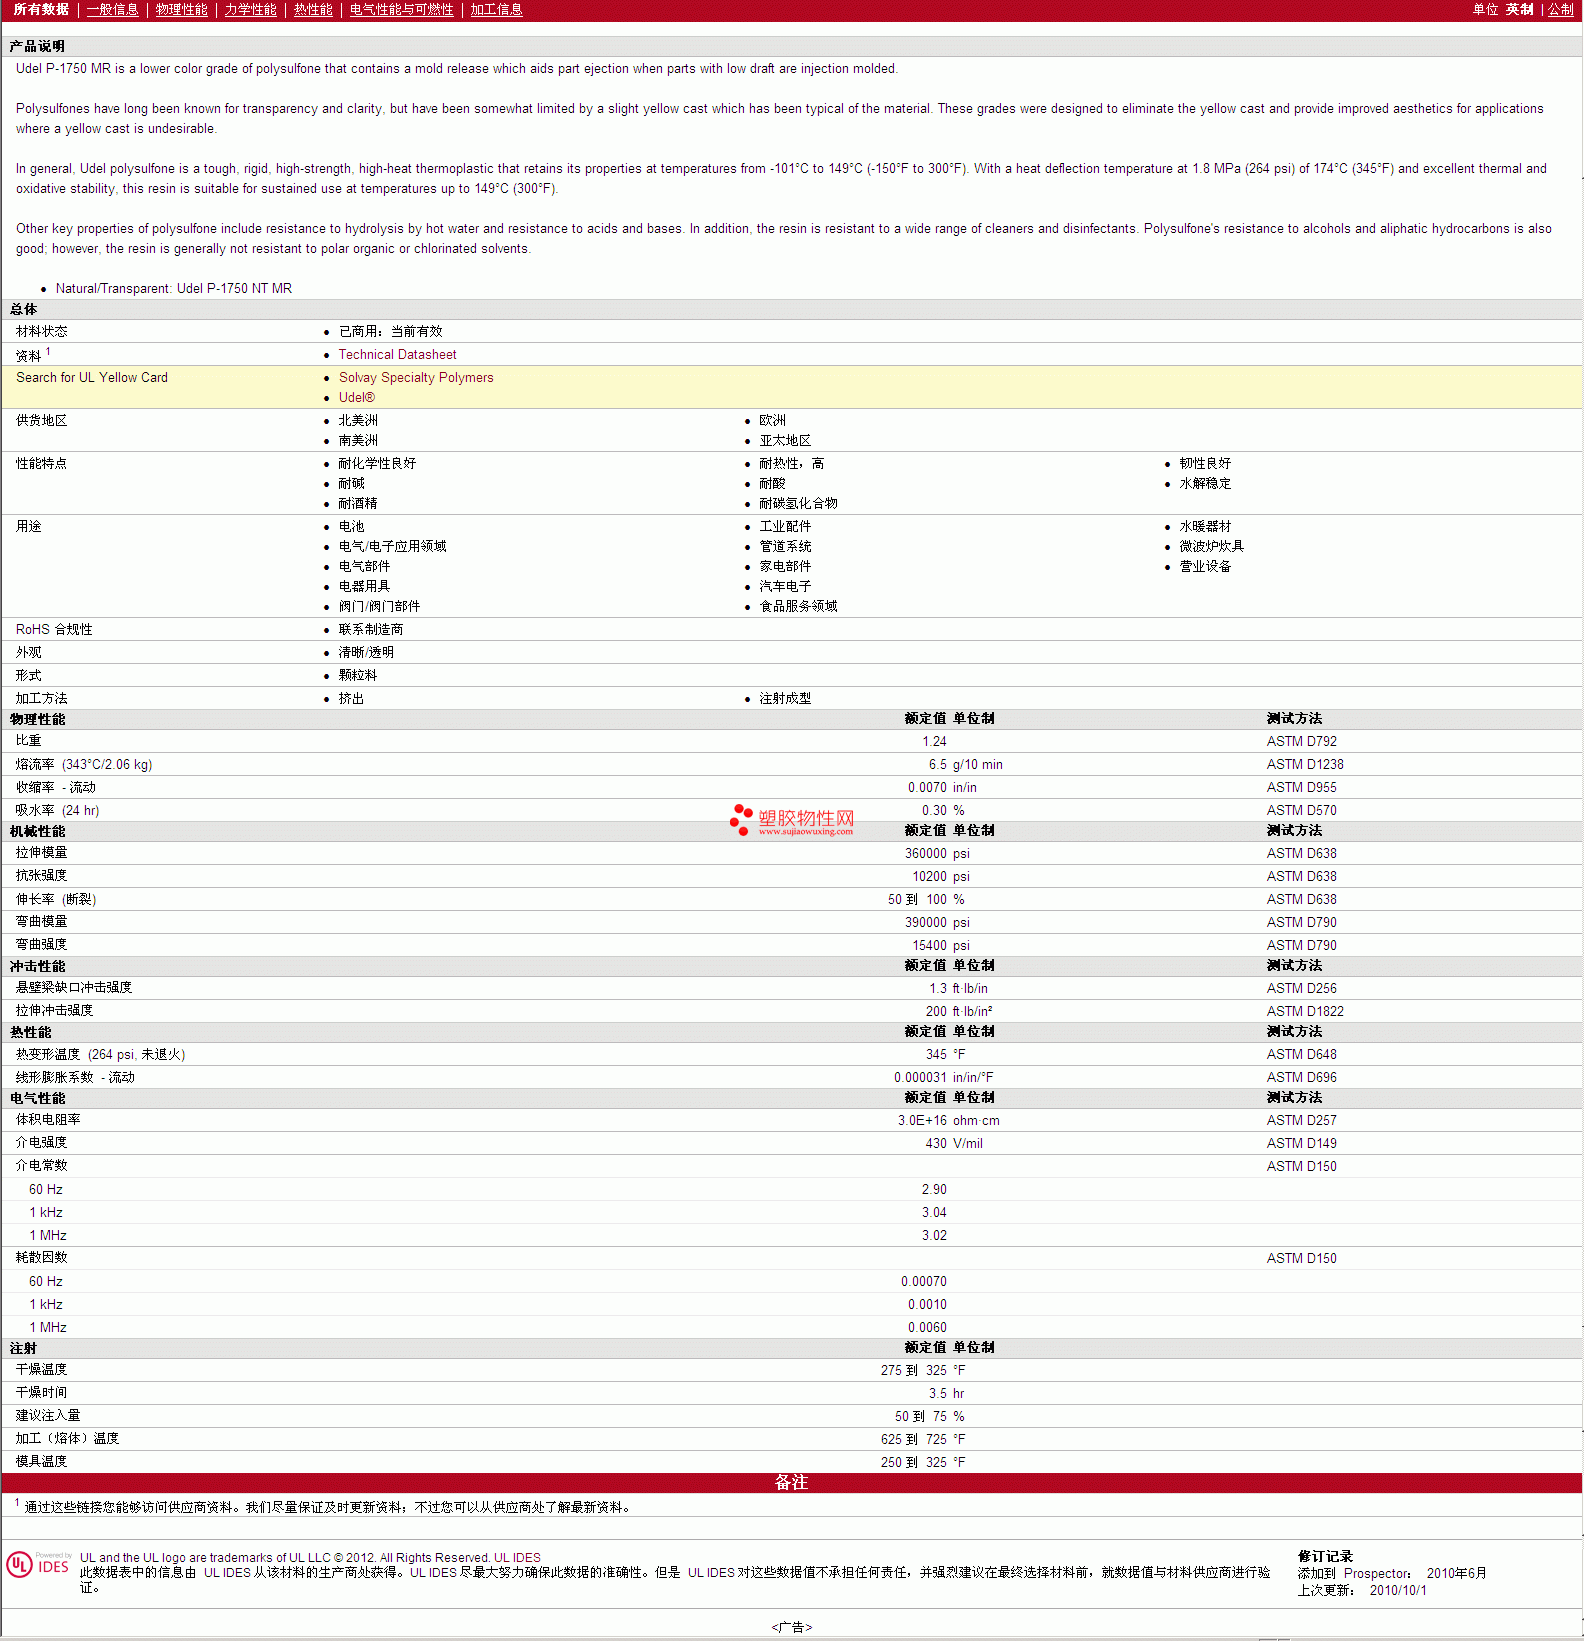Image resolution: width=1584 pixels, height=1641 pixels.
Task: Click the 比重 value 1.24
Action: click(934, 742)
